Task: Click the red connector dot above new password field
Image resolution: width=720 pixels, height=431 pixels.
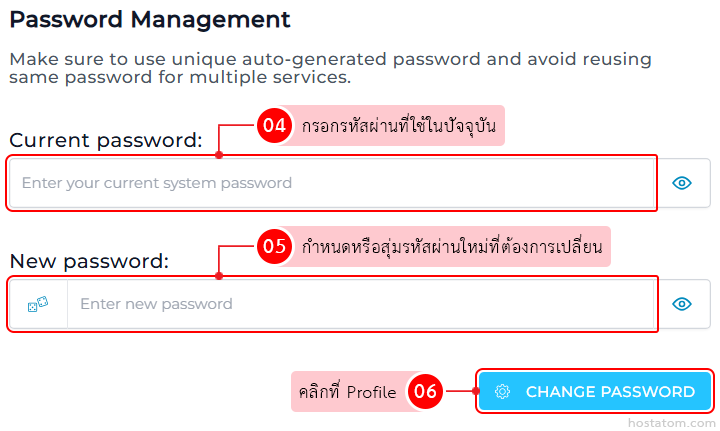Action: [x=219, y=276]
